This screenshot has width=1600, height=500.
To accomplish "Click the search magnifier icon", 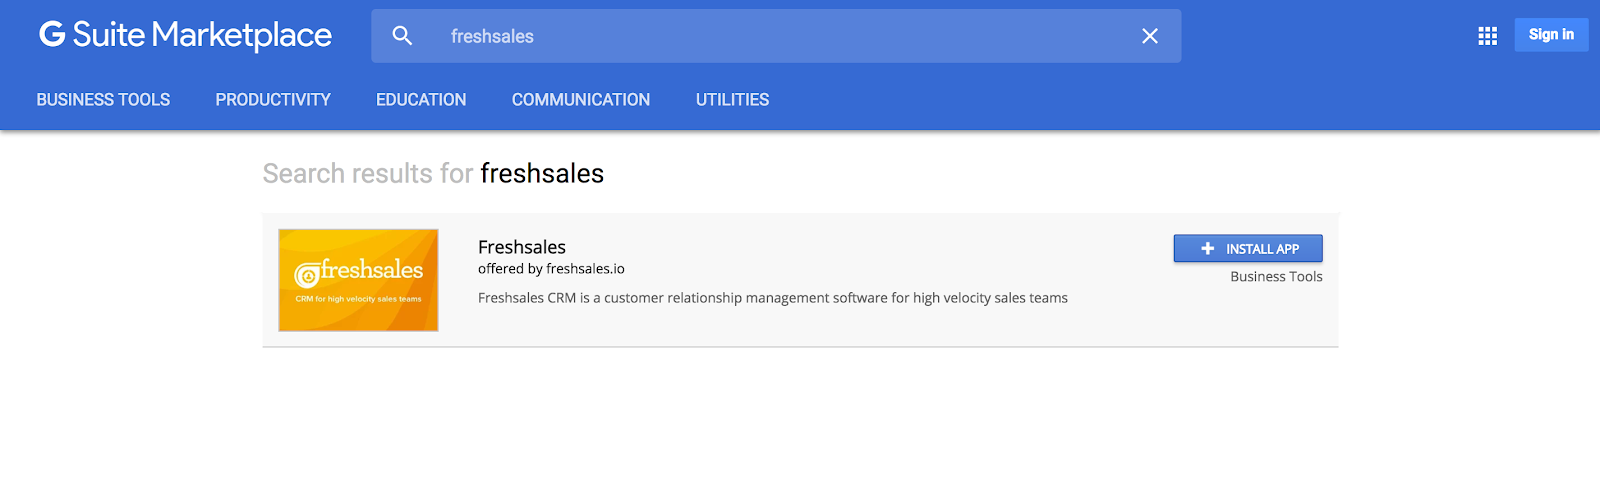I will pos(402,36).
